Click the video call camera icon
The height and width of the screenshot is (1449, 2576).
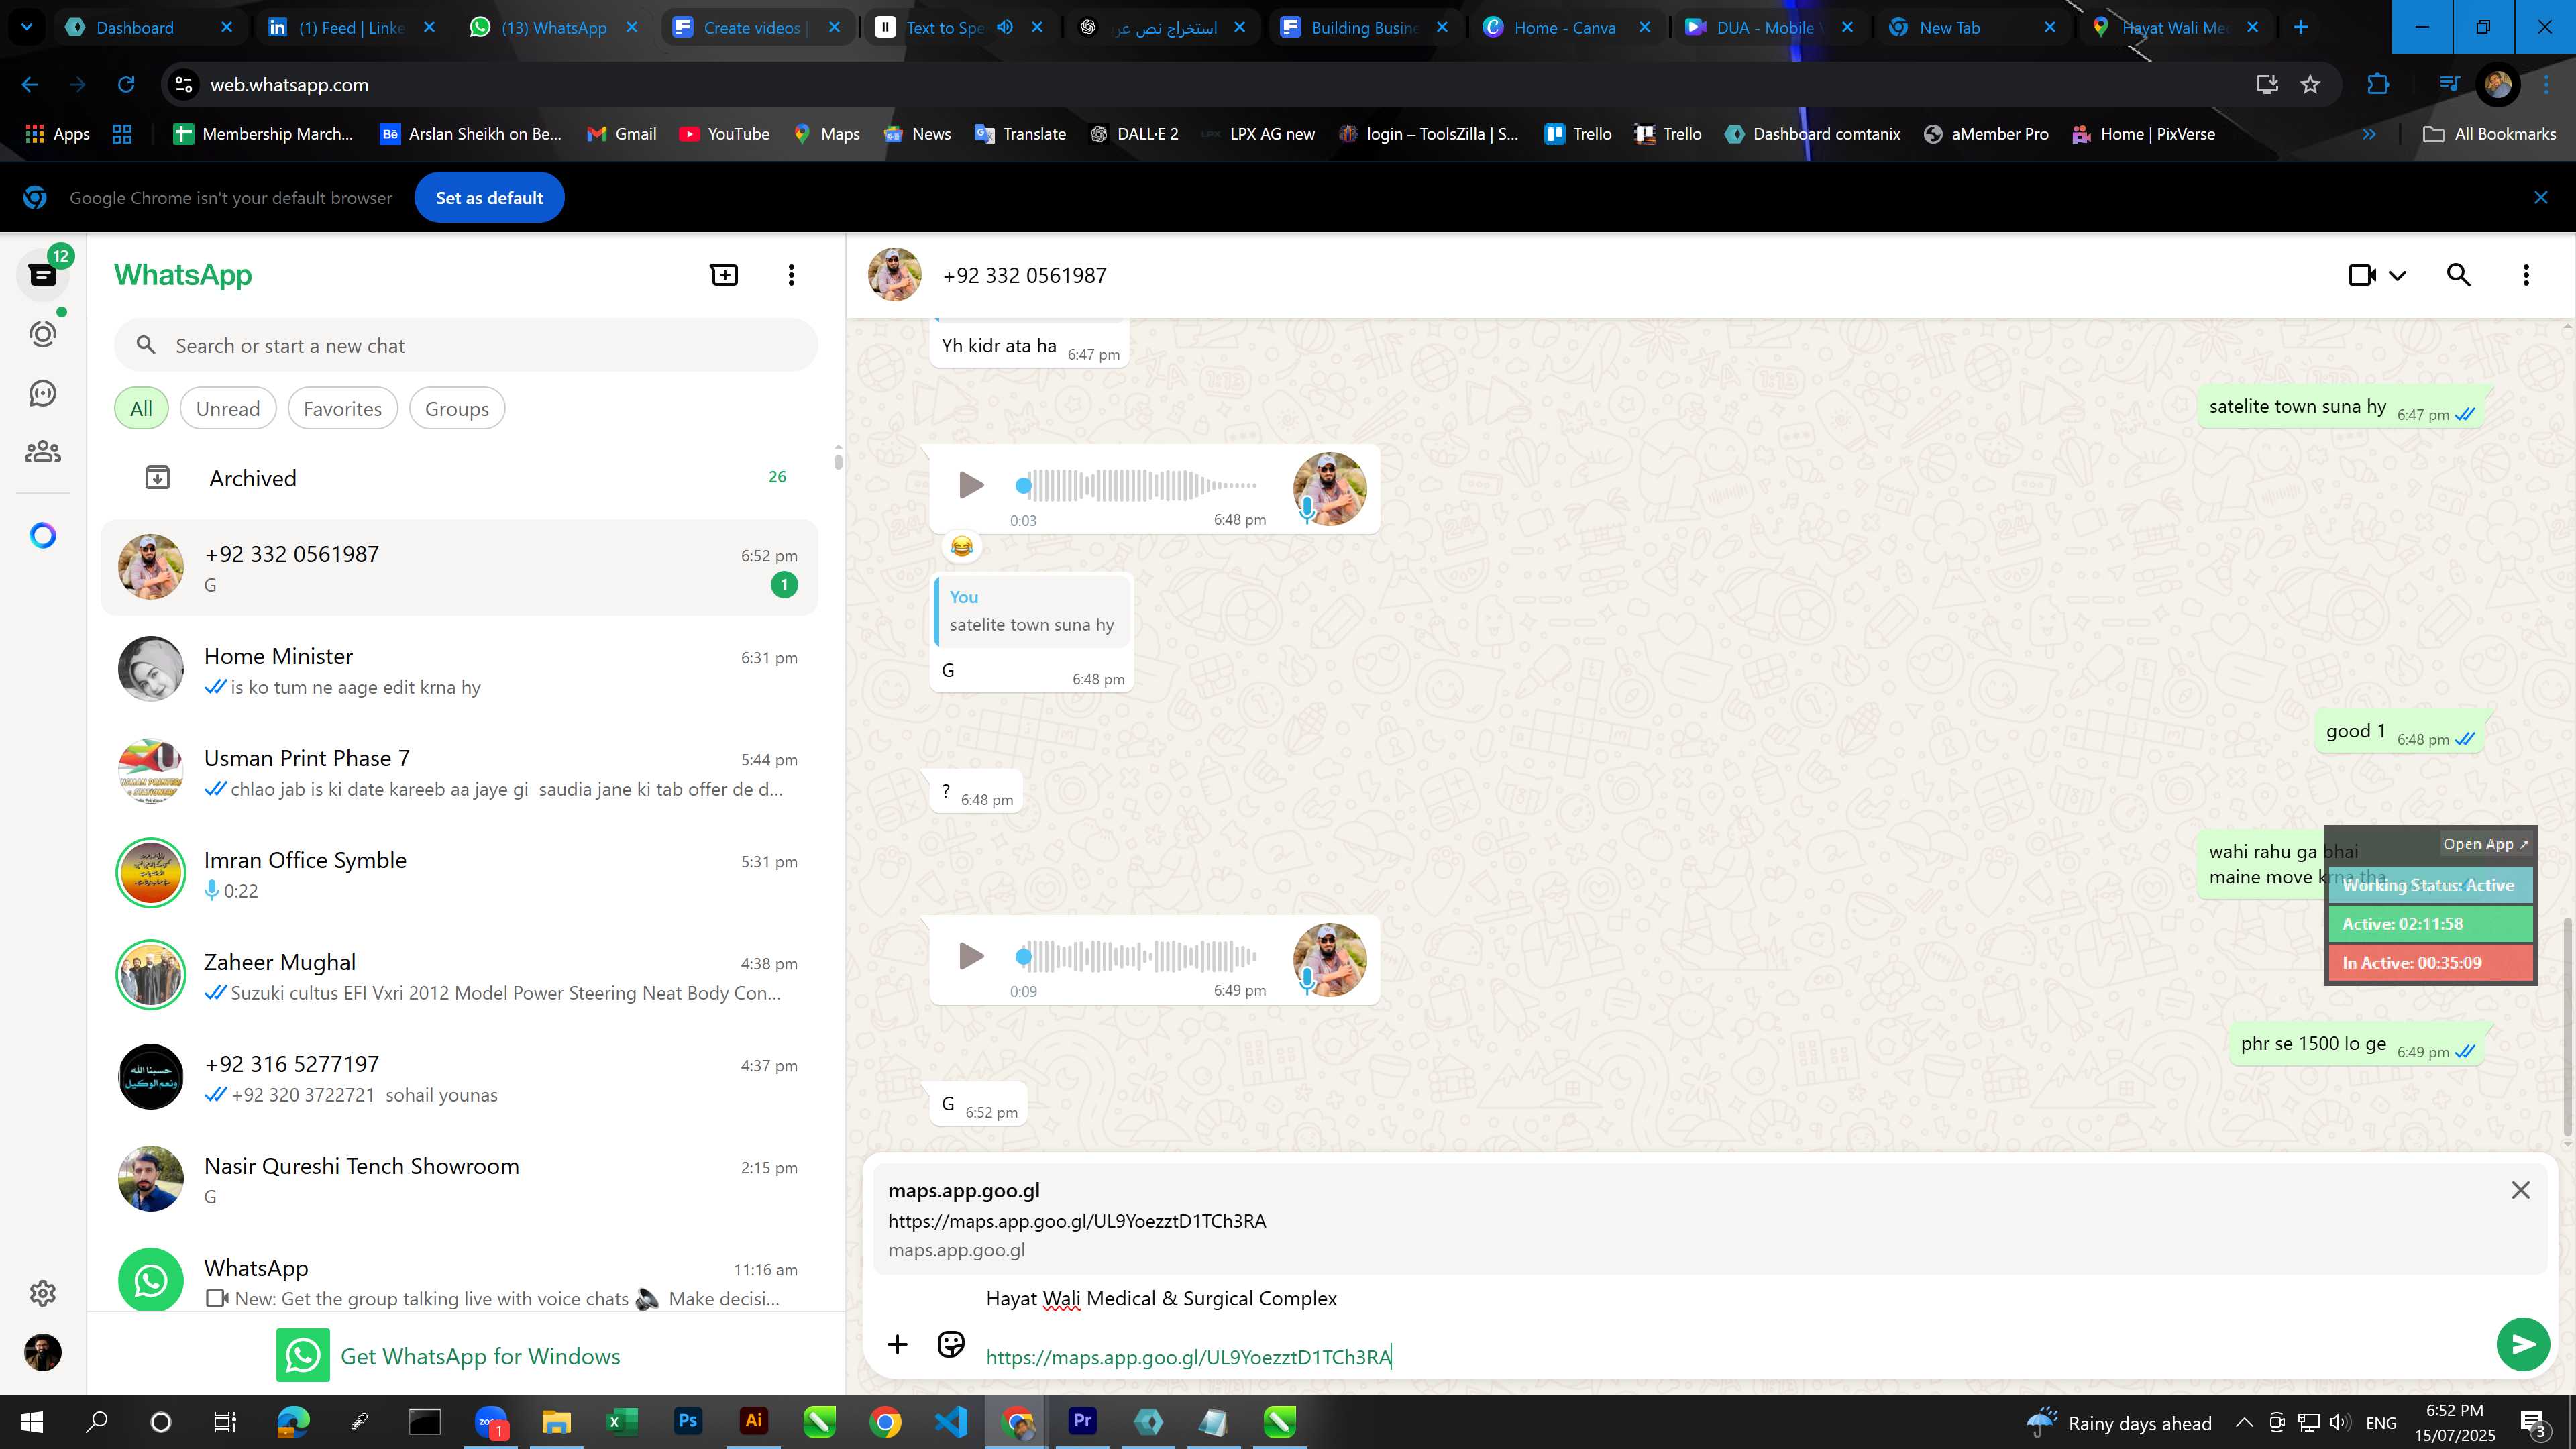tap(2362, 275)
